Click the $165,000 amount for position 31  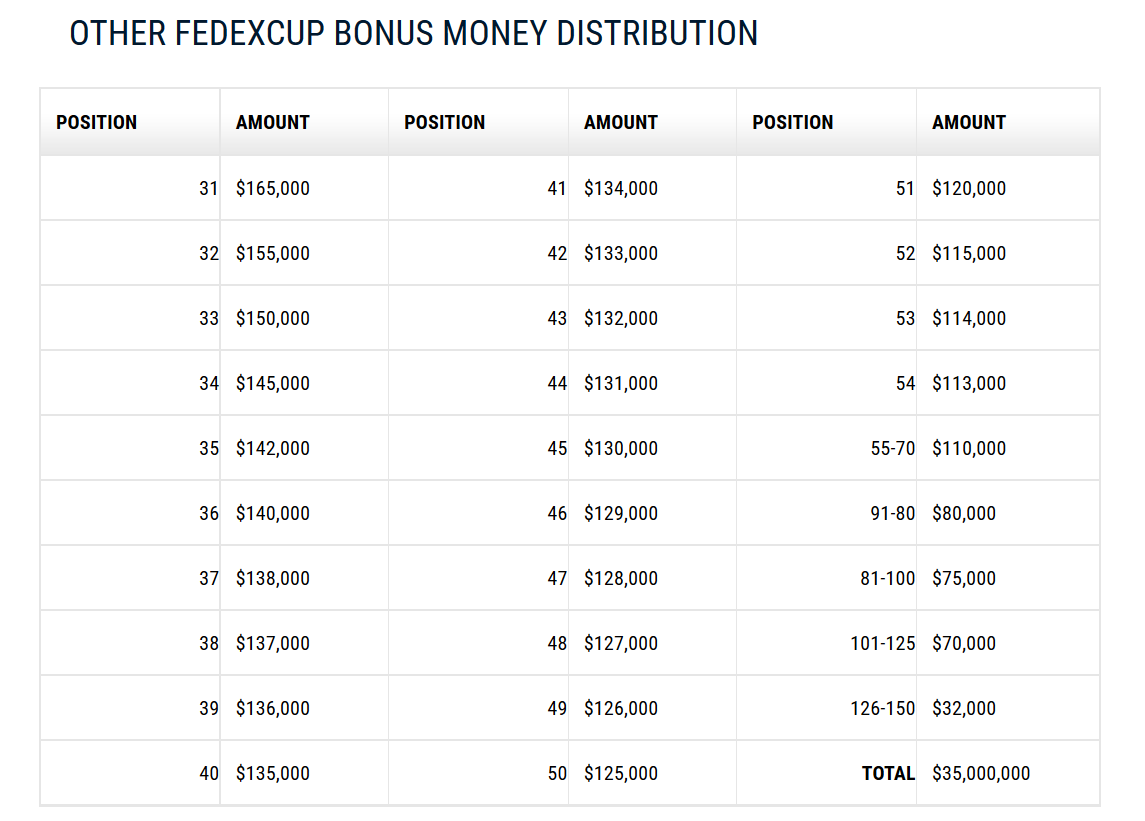pyautogui.click(x=272, y=188)
